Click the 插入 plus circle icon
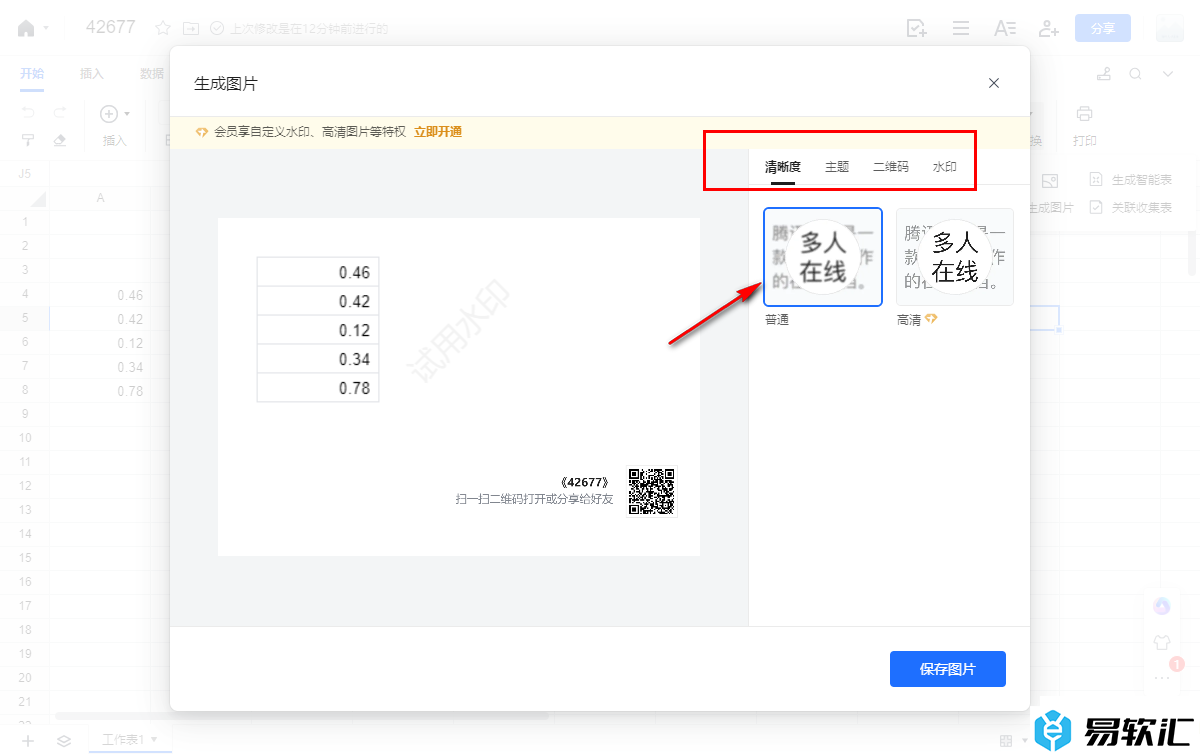 click(109, 114)
